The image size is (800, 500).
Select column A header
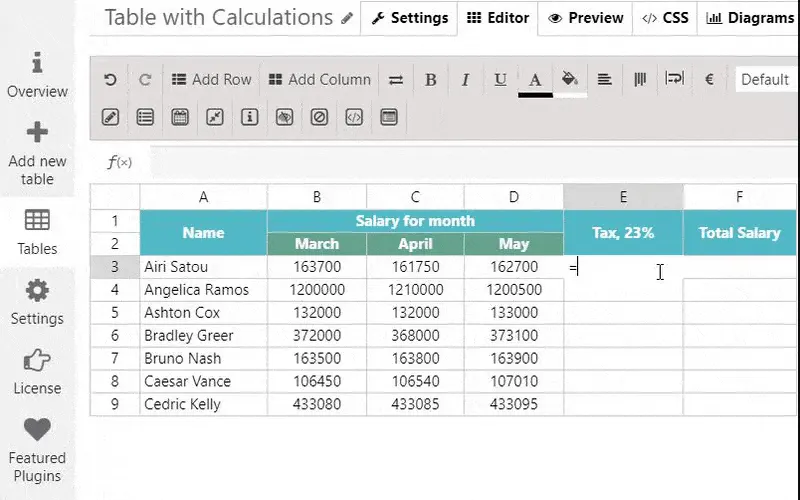click(204, 197)
